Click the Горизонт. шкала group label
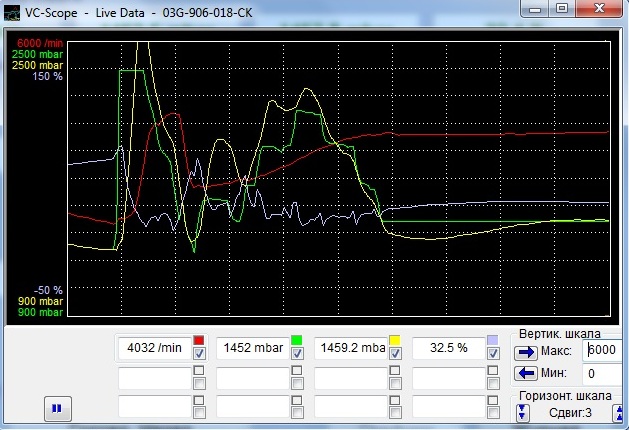This screenshot has width=629, height=430. pos(565,396)
